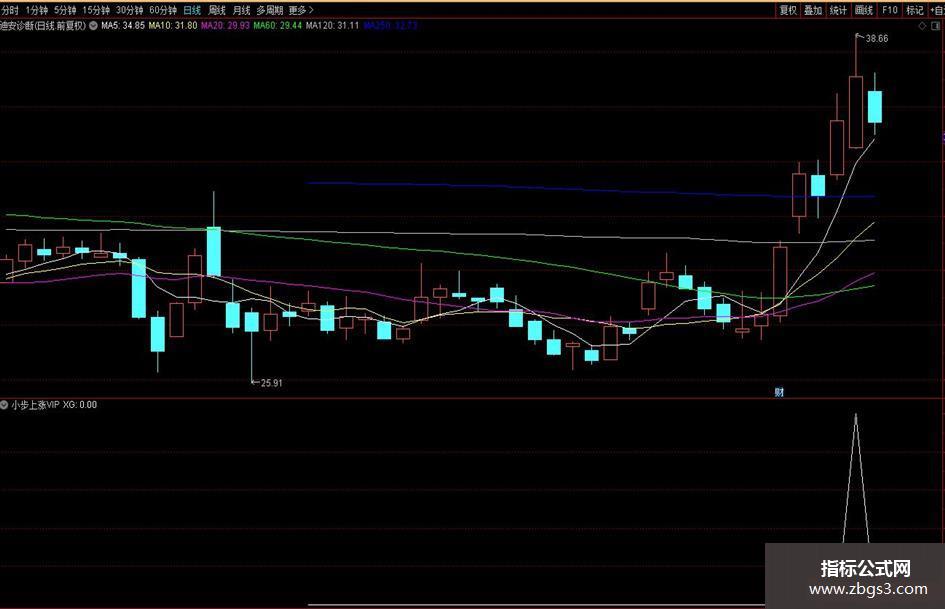
Task: Click the 财 financial event marker
Action: tap(779, 392)
